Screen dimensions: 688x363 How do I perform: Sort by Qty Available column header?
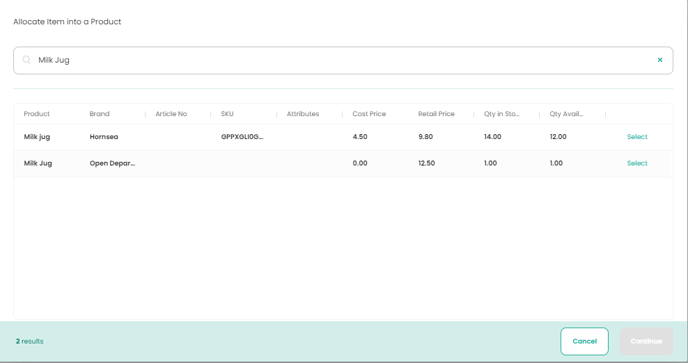566,114
